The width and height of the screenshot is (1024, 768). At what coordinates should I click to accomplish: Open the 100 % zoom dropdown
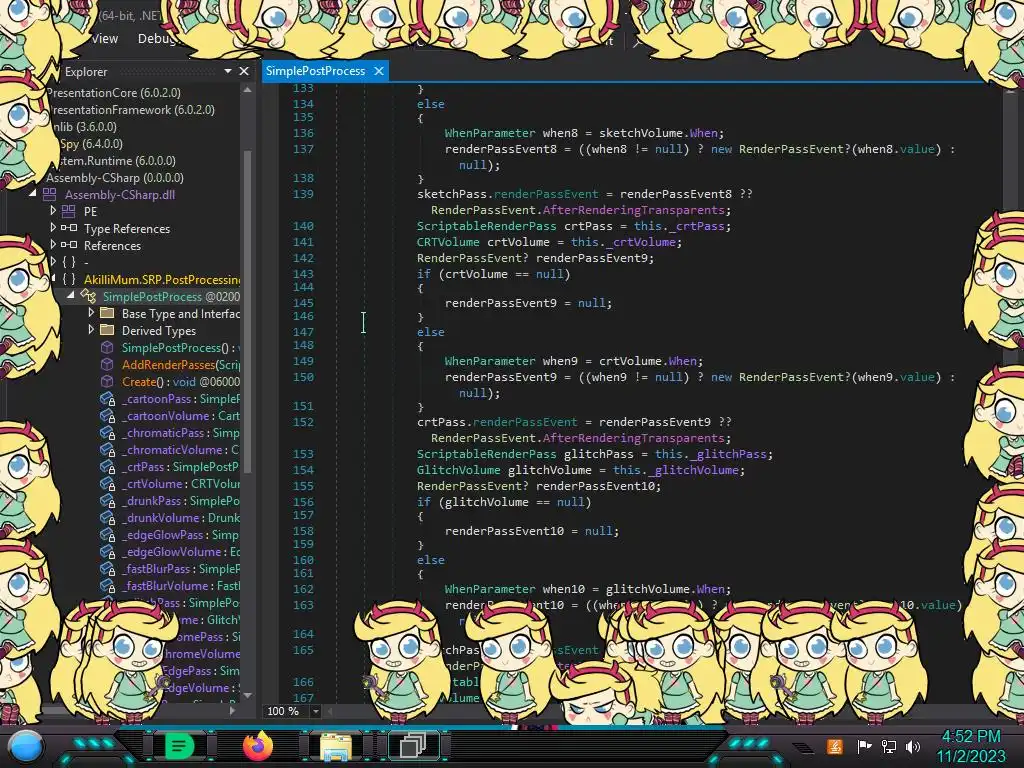316,711
